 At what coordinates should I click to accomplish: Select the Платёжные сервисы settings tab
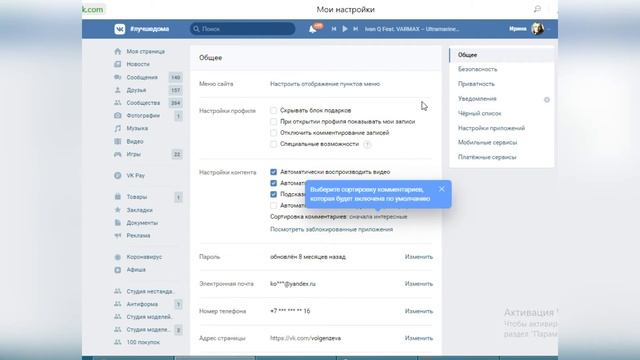[x=502, y=157]
